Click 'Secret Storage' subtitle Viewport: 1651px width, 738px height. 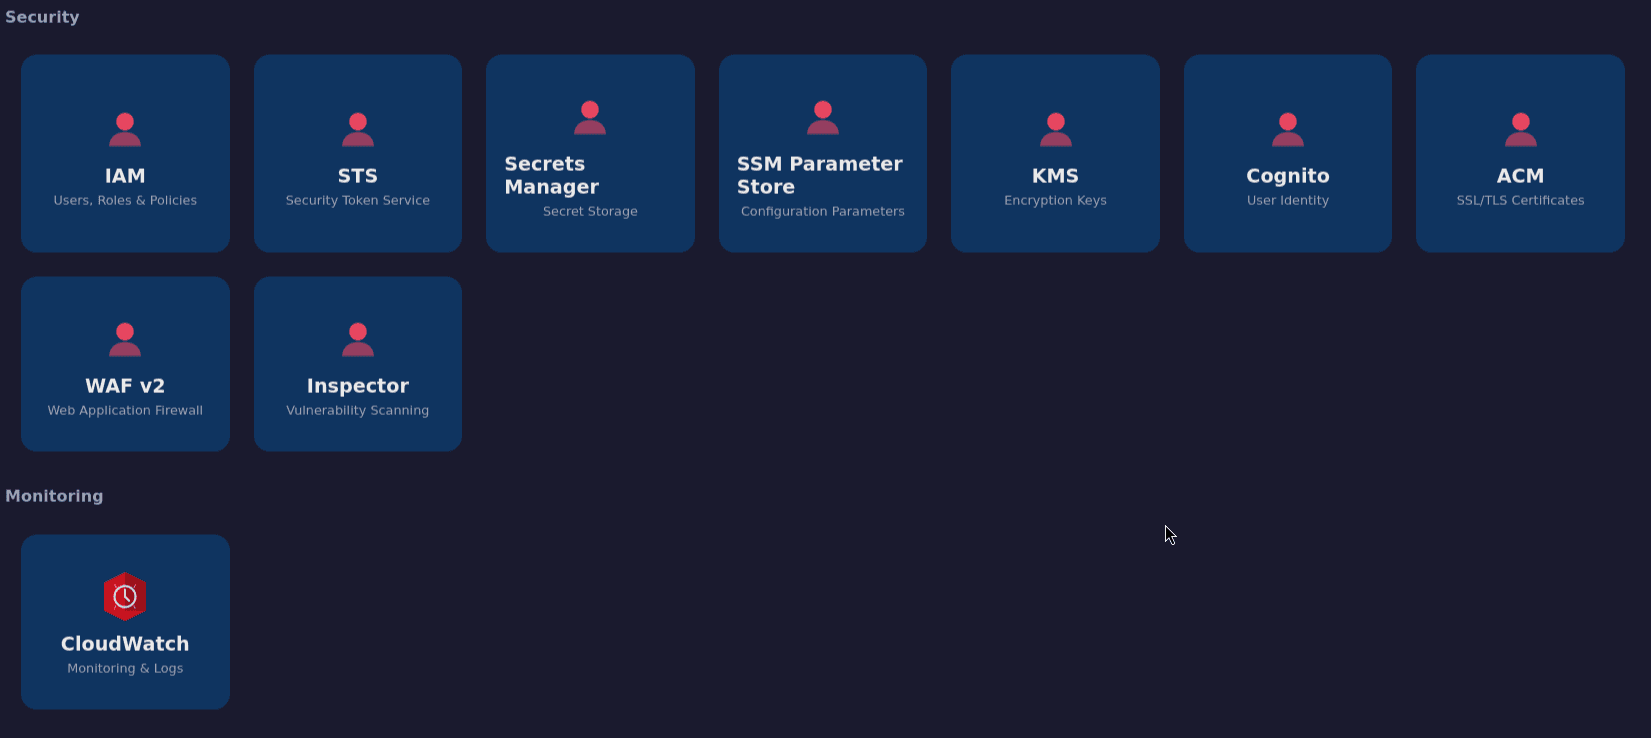pos(590,211)
